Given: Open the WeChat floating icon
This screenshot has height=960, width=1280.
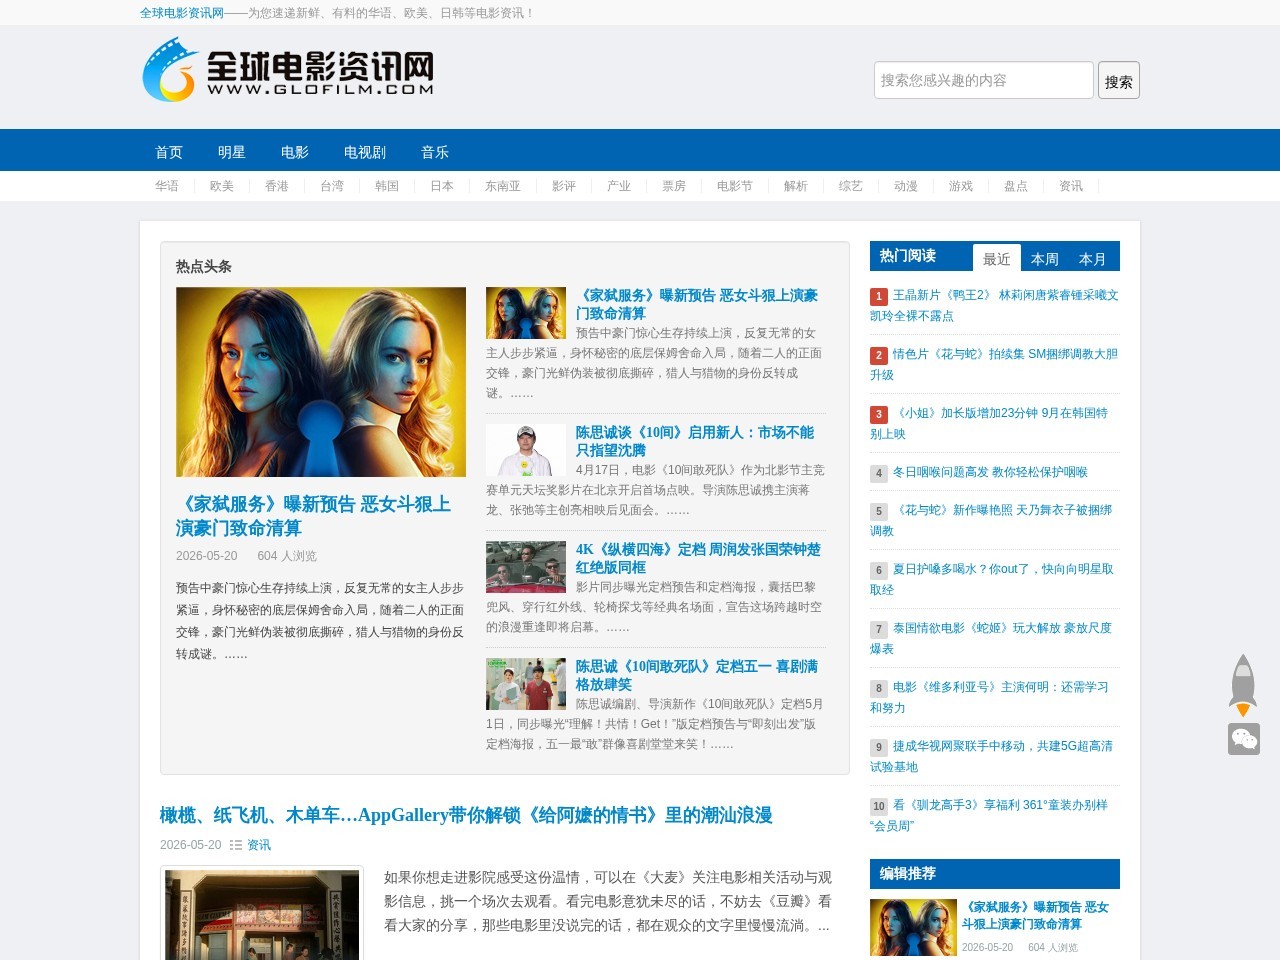Looking at the screenshot, I should pyautogui.click(x=1244, y=739).
